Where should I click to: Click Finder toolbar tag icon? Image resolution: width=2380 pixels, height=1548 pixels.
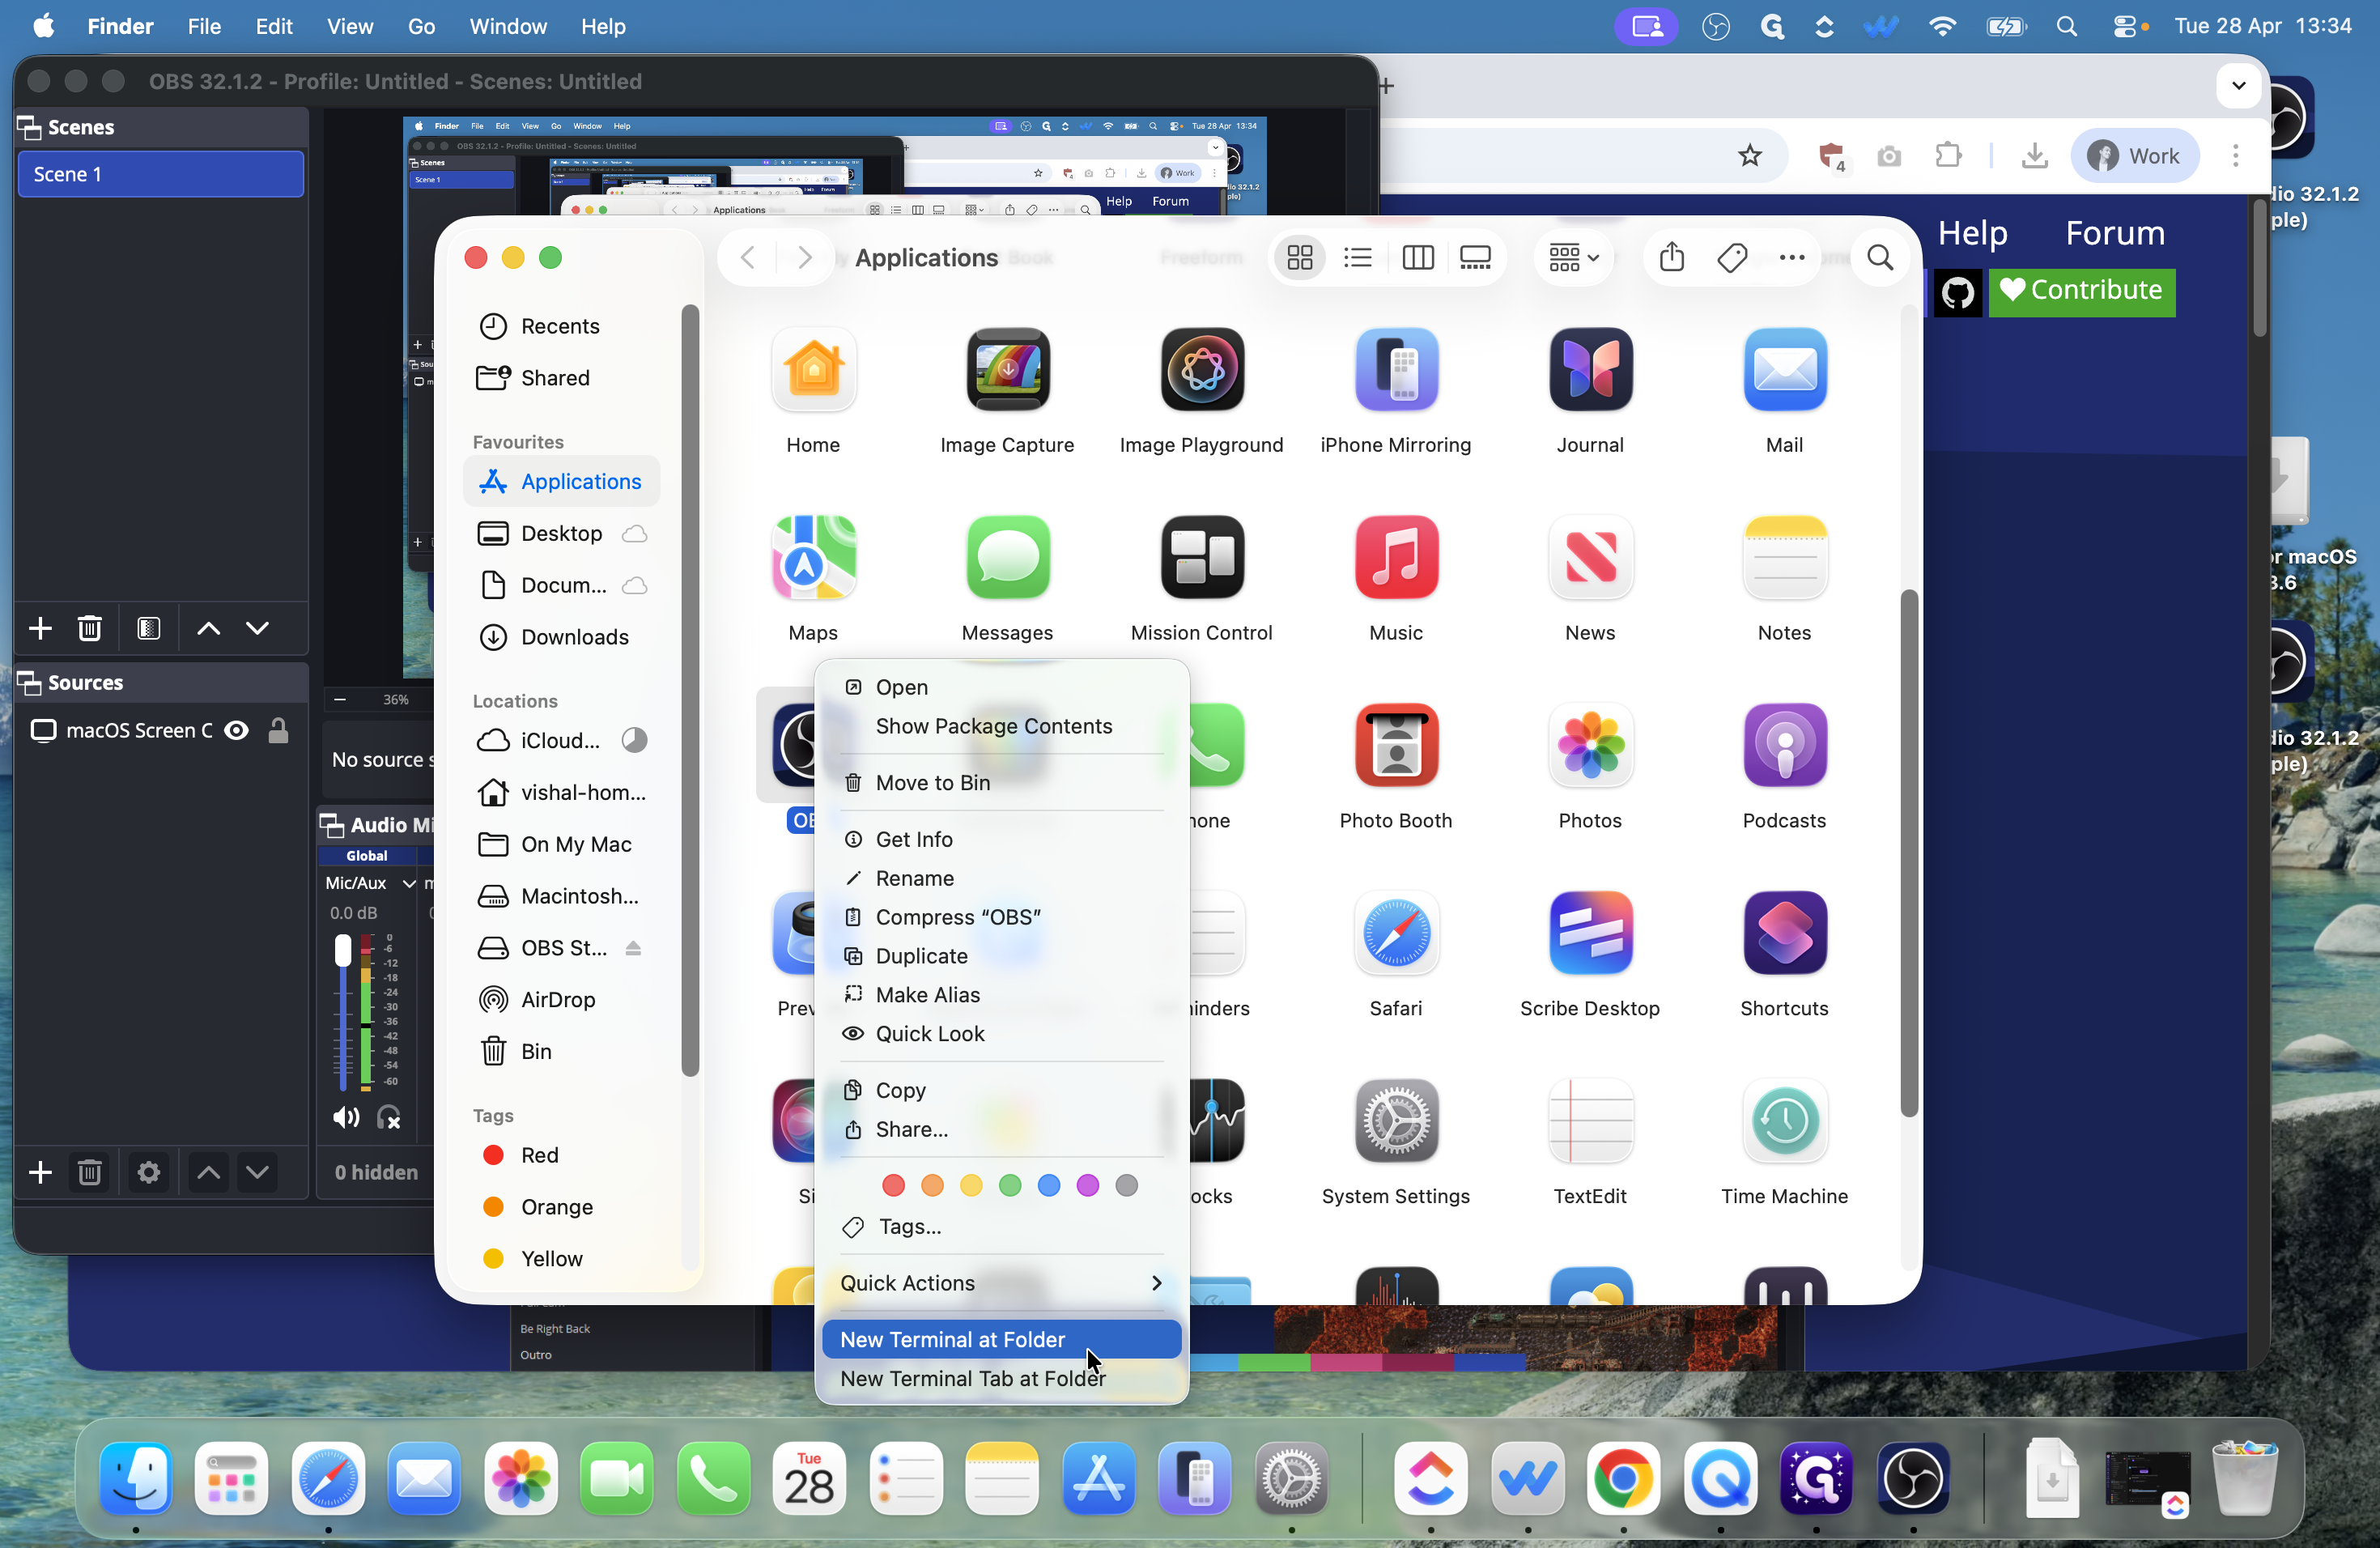[1731, 258]
